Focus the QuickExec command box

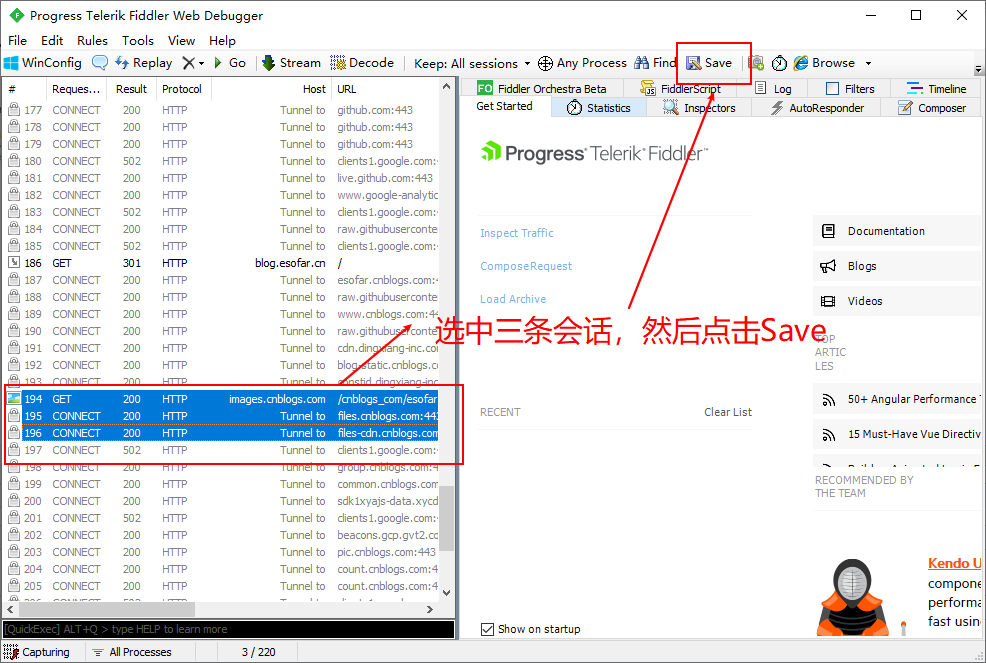pos(228,629)
